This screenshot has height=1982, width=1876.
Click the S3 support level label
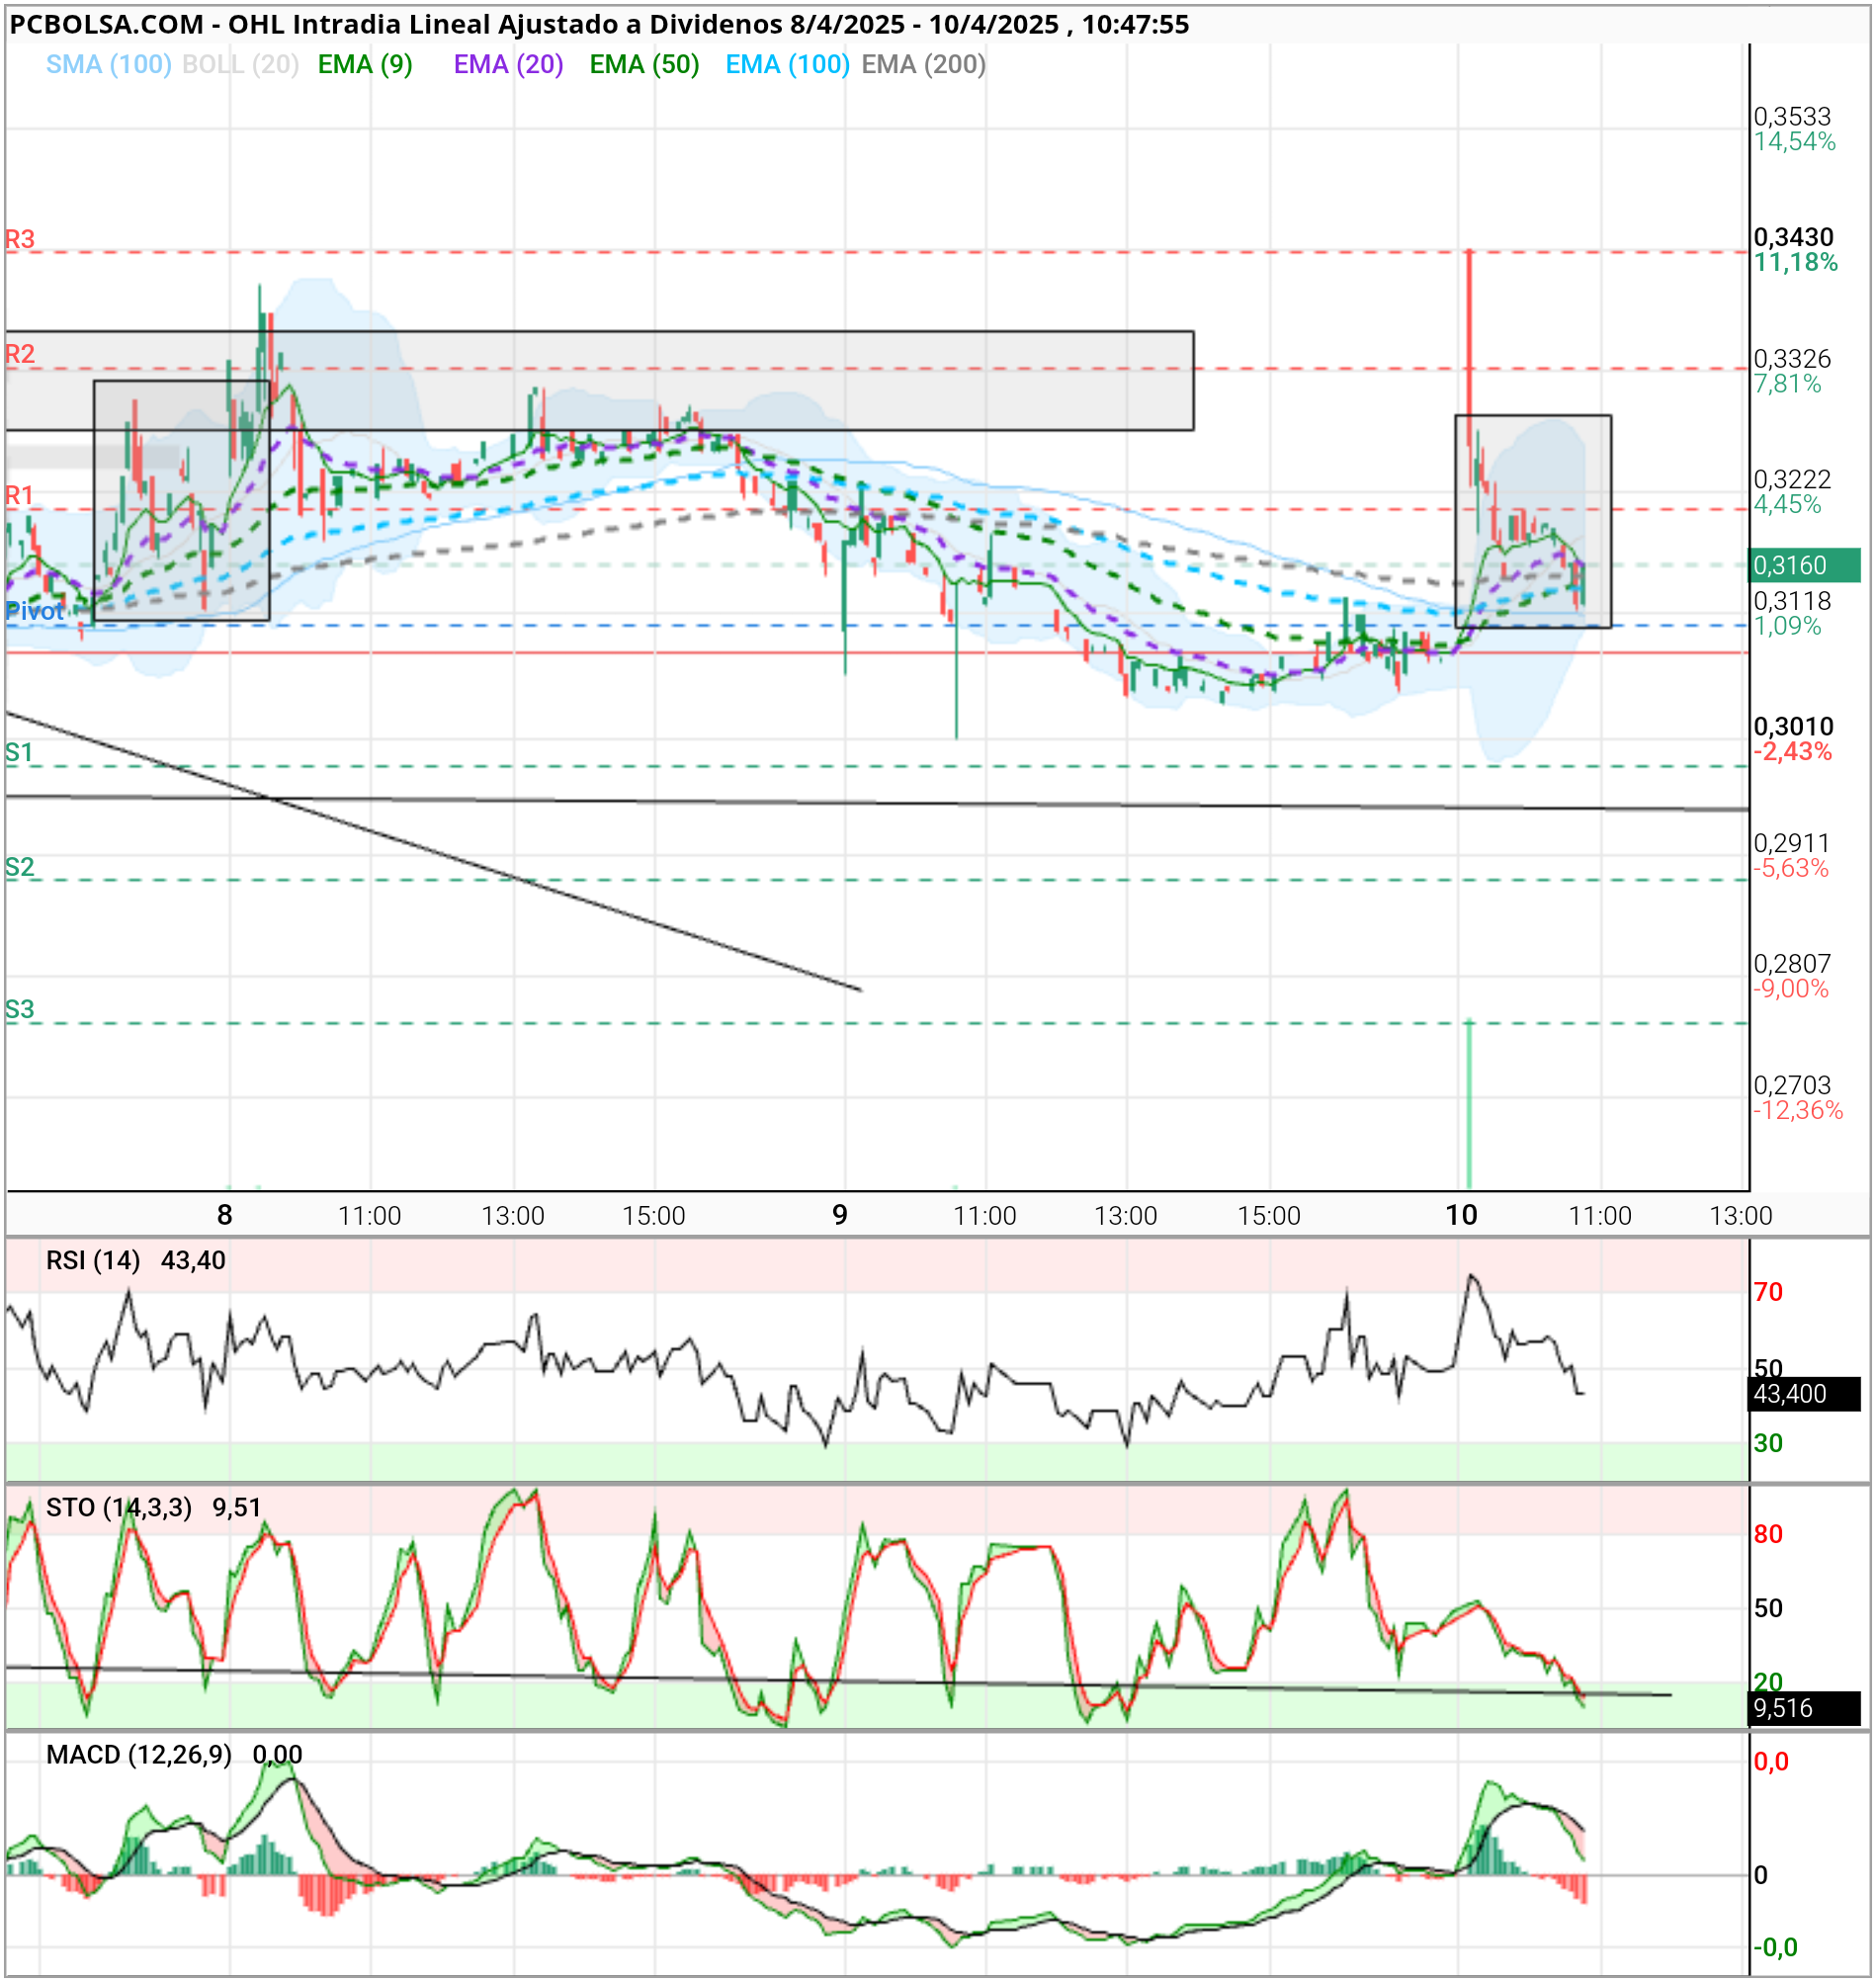19,1009
